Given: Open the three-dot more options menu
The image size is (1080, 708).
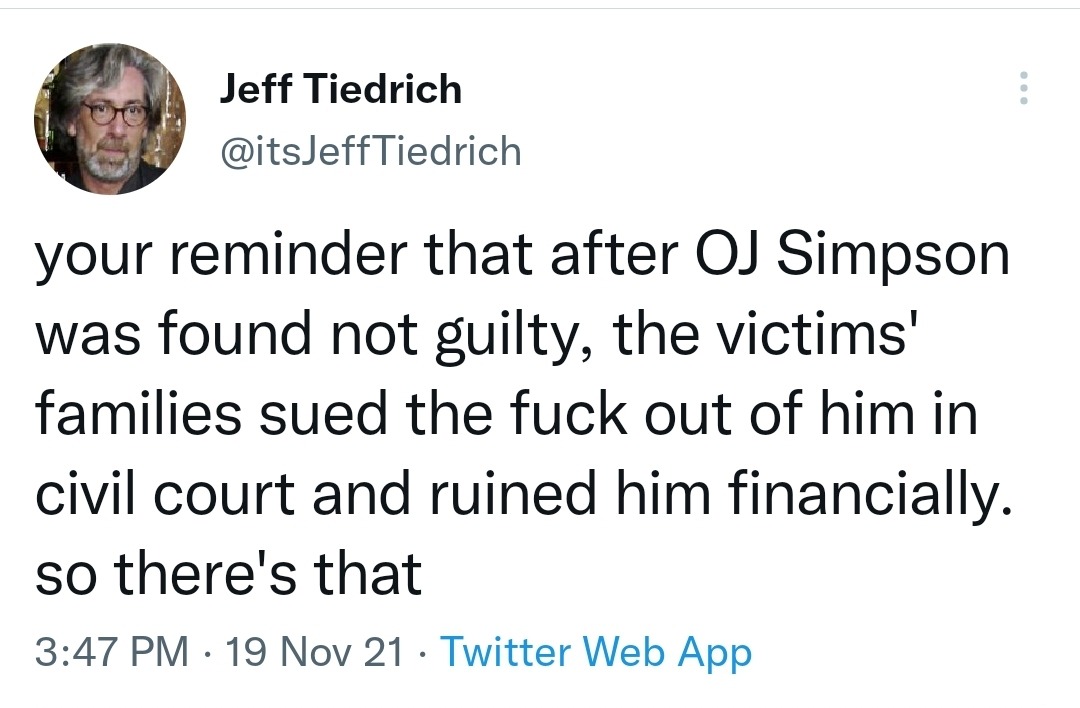Looking at the screenshot, I should coord(1022,90).
